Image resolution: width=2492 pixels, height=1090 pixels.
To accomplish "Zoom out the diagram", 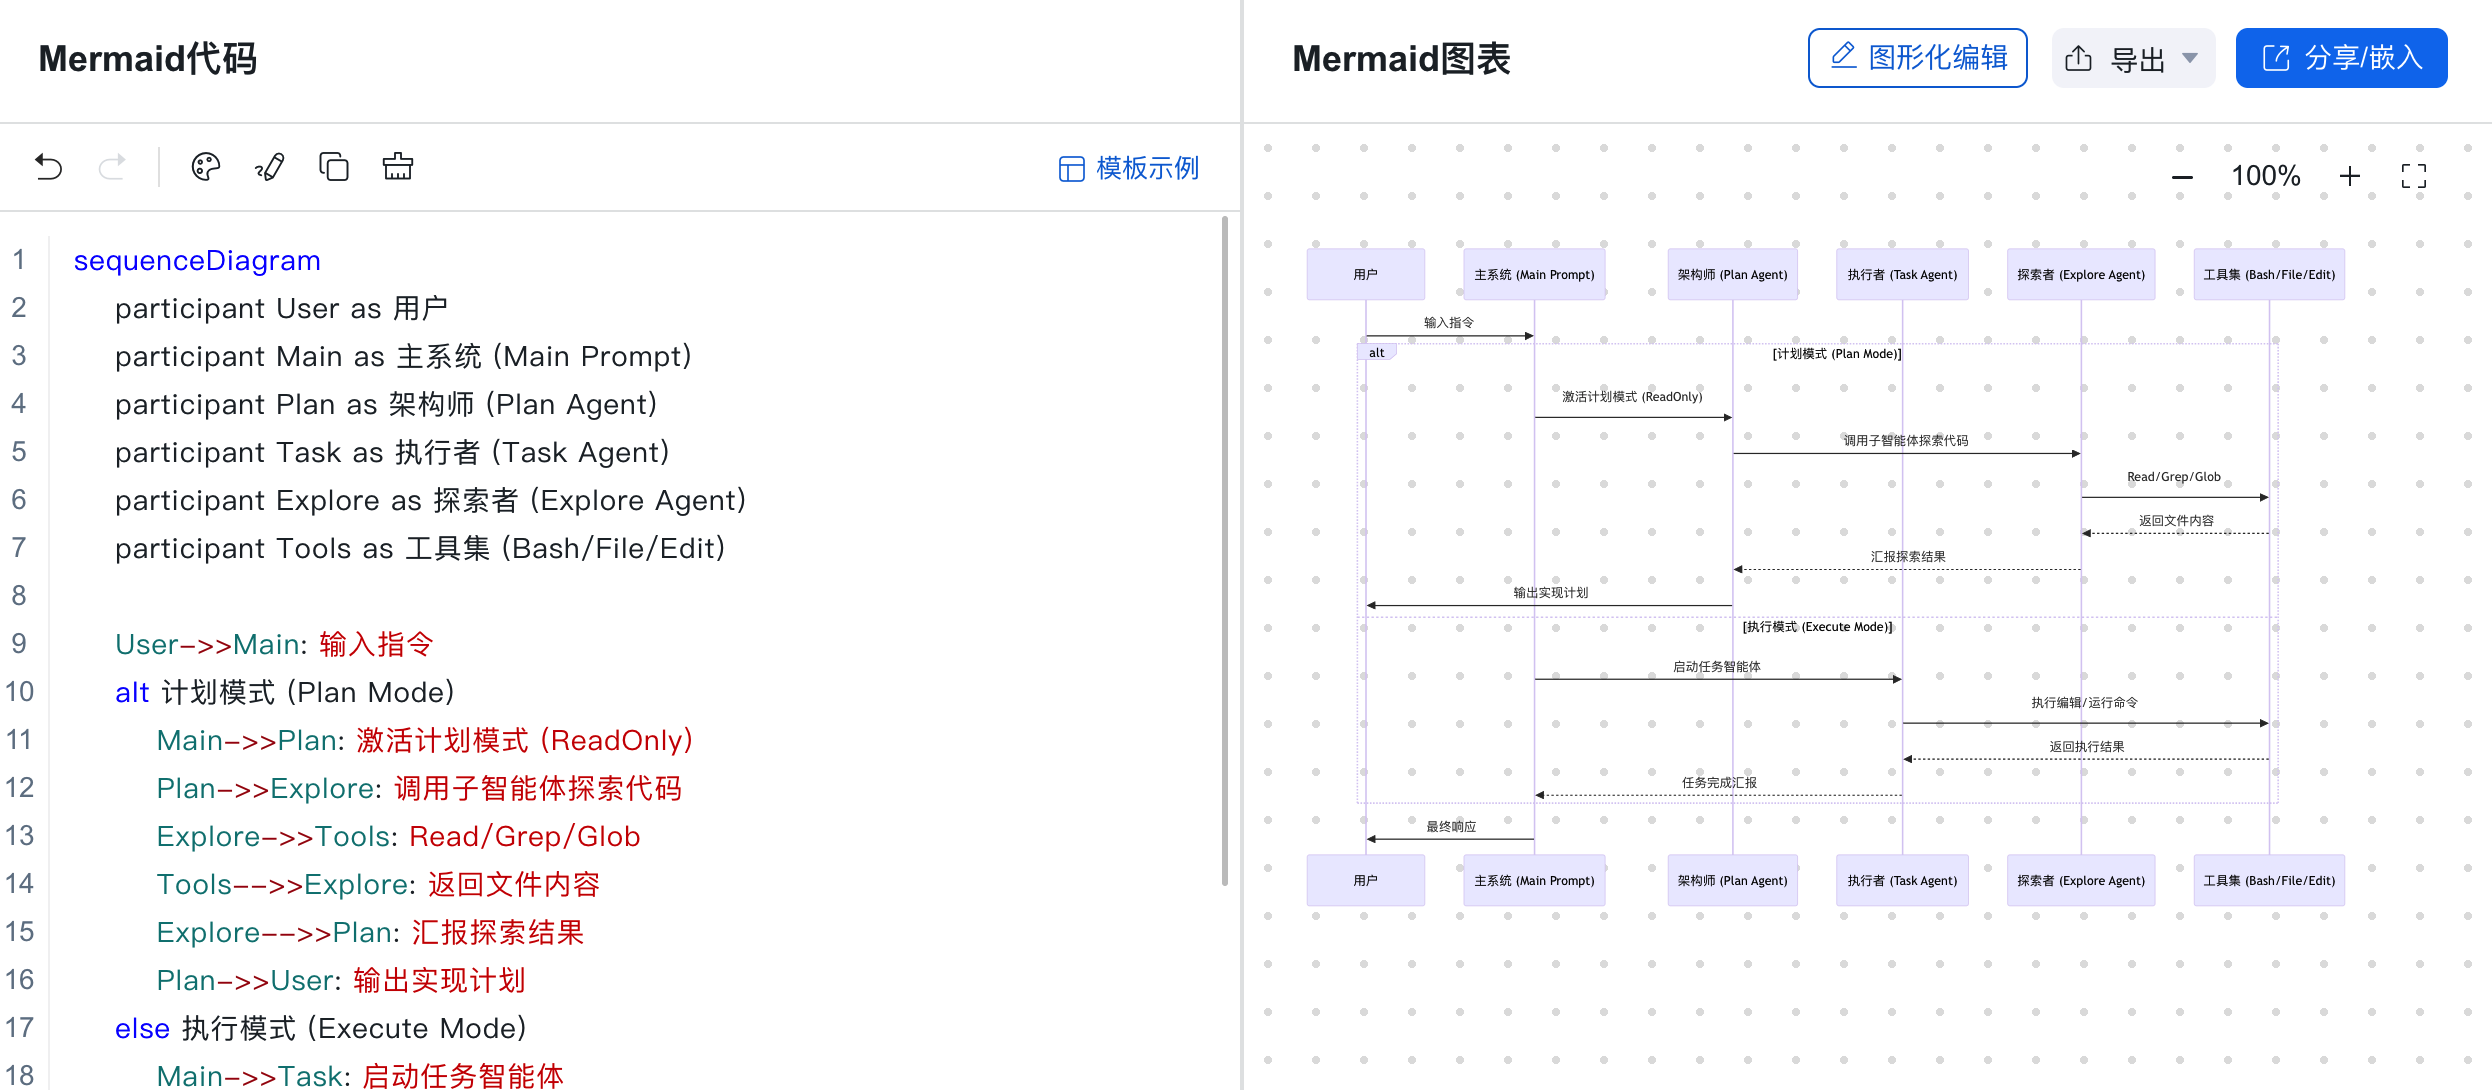I will (2182, 177).
